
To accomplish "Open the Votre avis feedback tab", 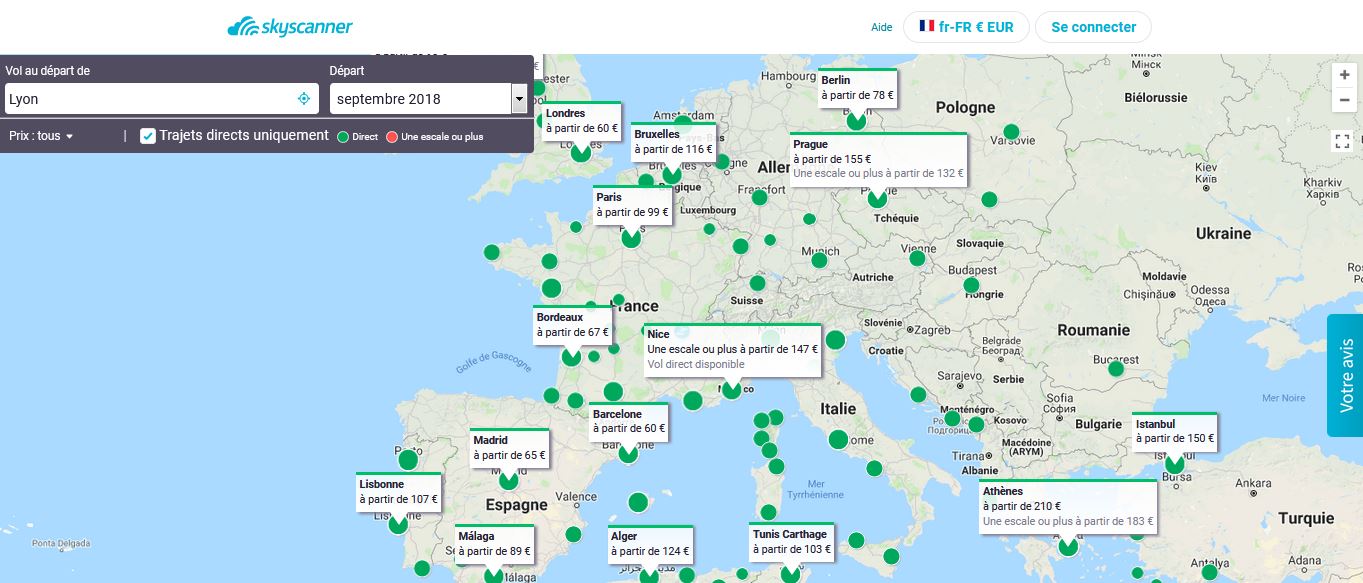I will [1345, 375].
